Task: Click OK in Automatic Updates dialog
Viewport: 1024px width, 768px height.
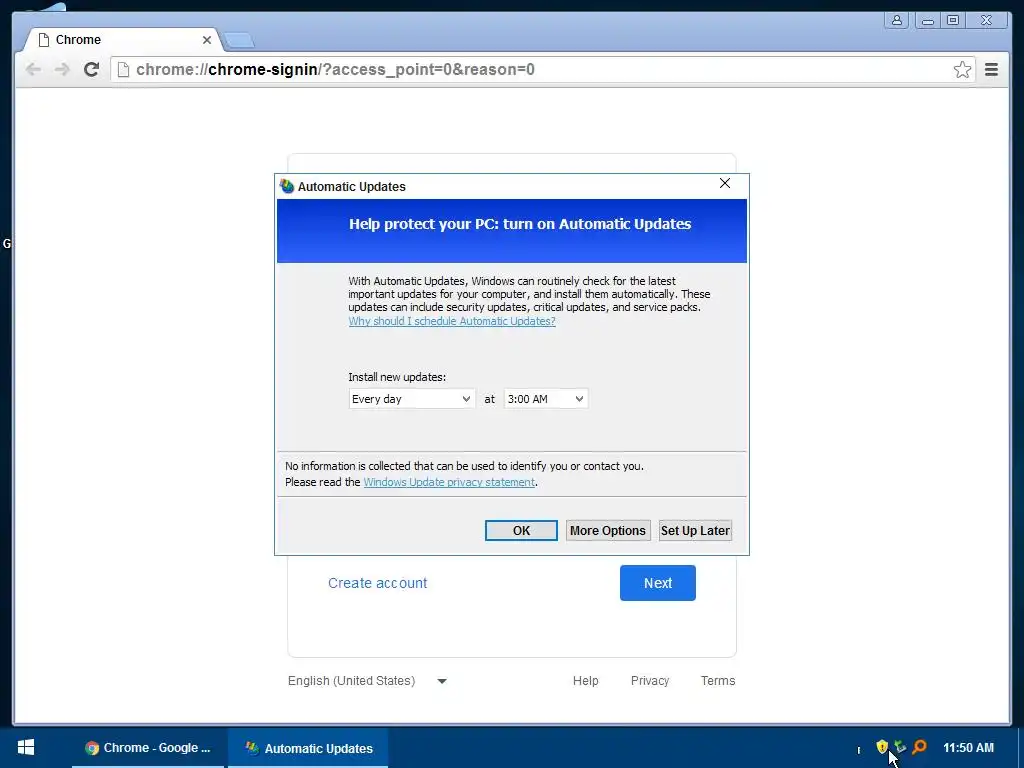Action: pyautogui.click(x=521, y=531)
